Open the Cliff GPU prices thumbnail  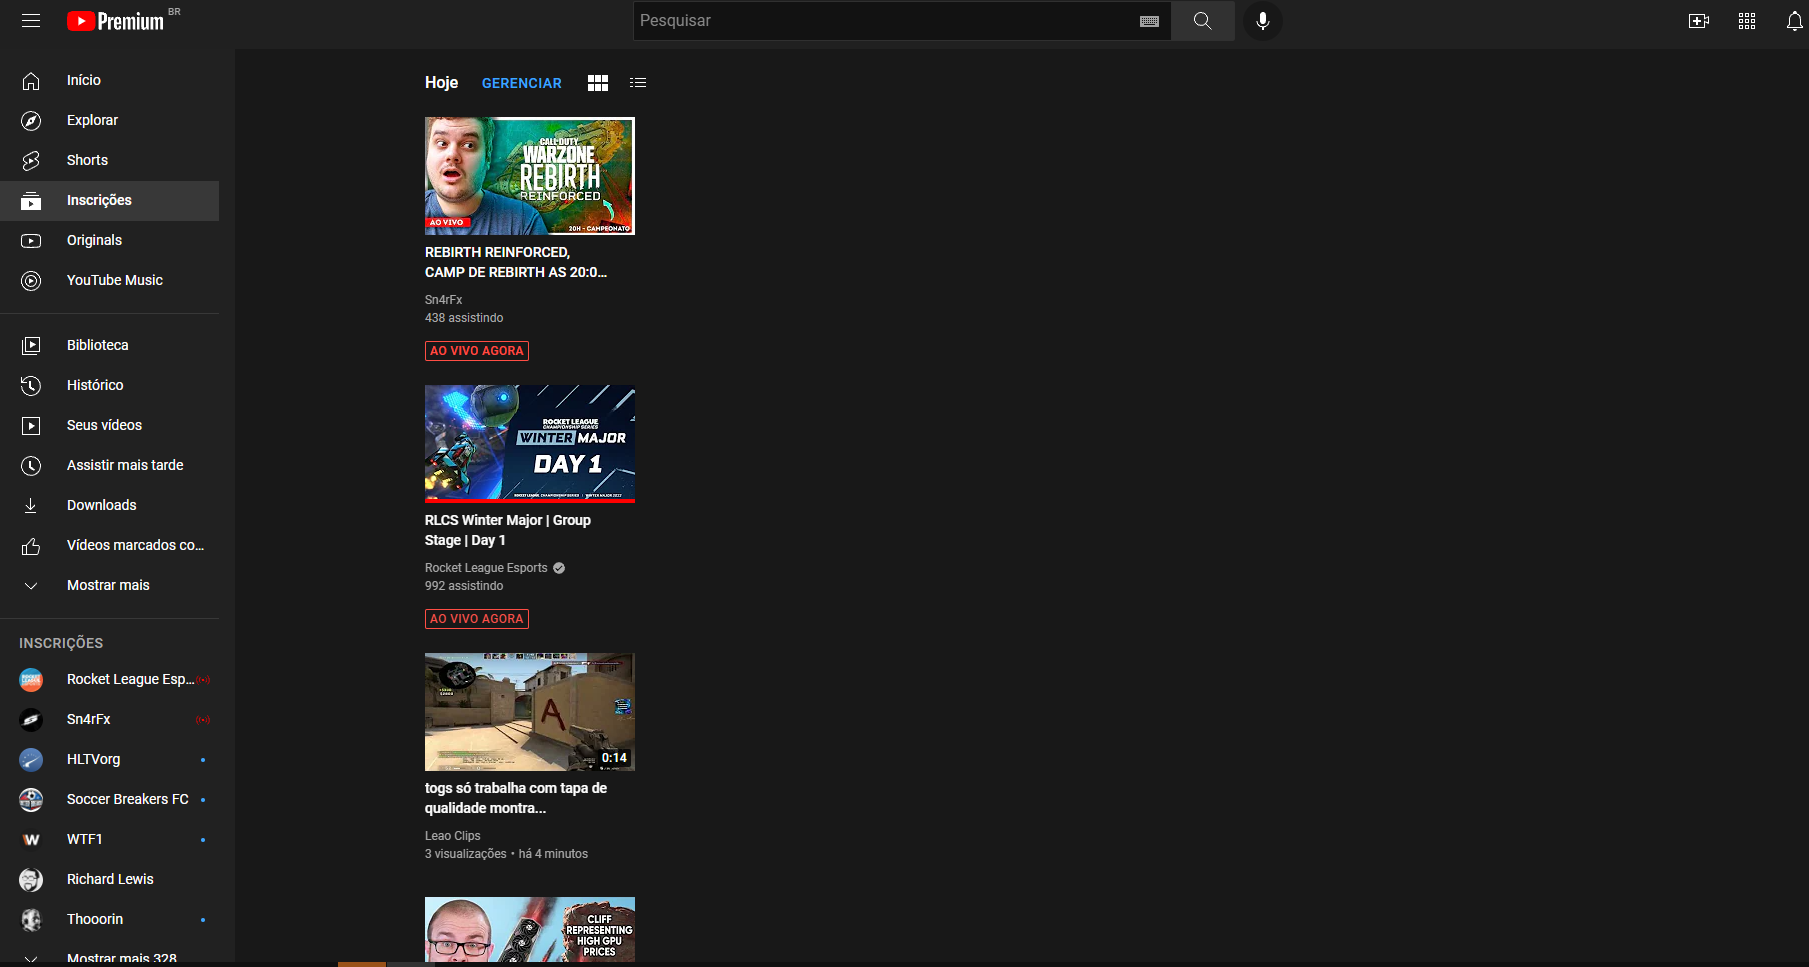[530, 930]
